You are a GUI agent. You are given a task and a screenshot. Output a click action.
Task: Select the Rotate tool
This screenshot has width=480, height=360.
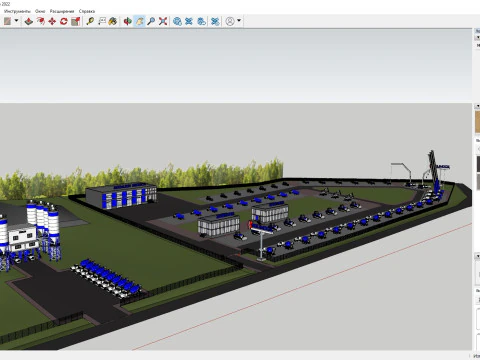click(x=64, y=21)
